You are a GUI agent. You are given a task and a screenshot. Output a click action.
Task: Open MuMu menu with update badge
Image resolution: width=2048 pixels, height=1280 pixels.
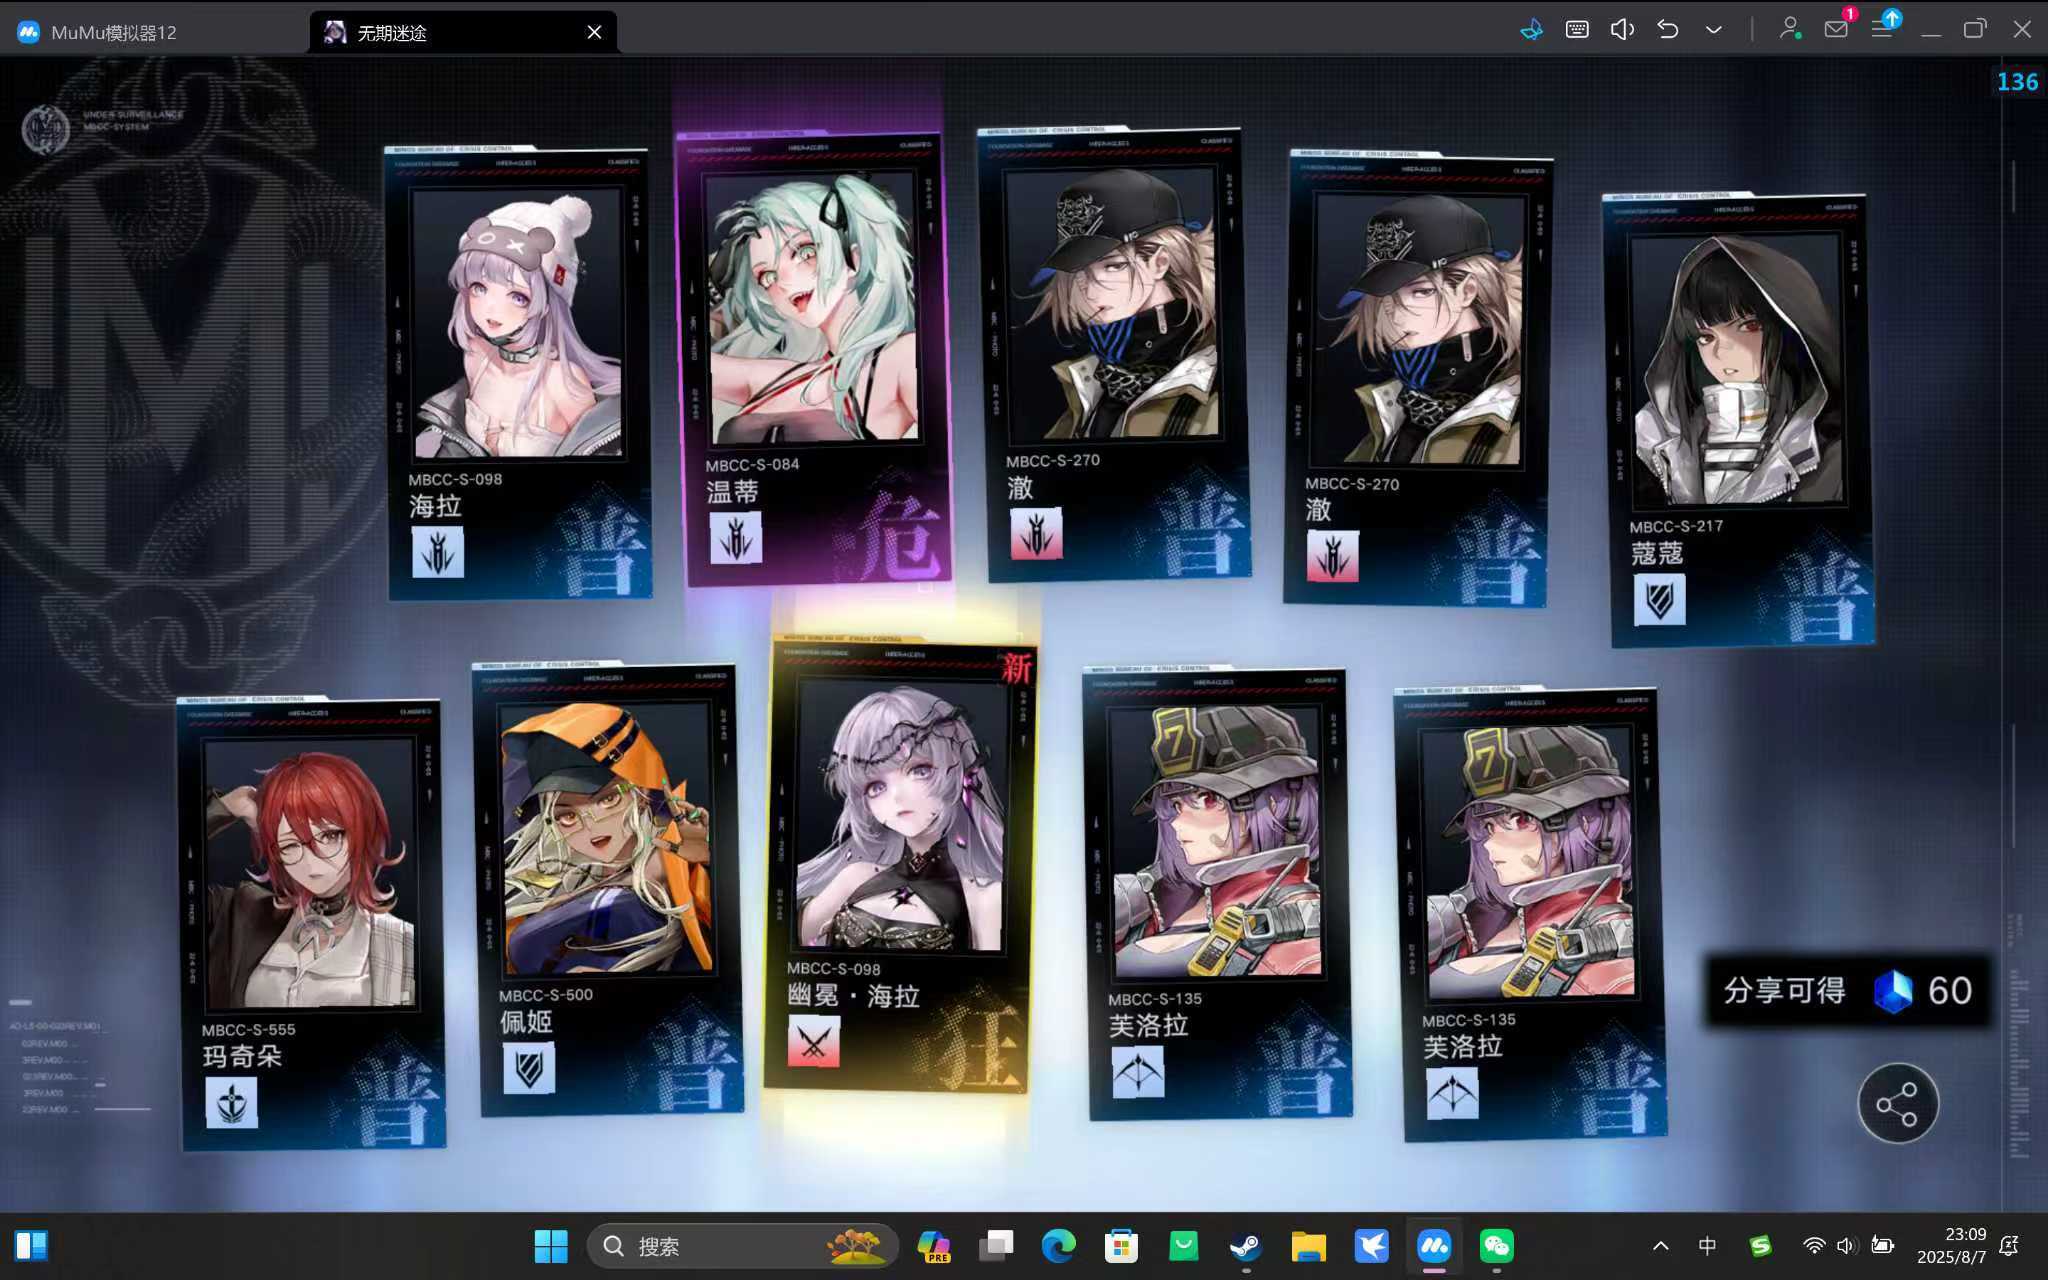coord(1883,27)
